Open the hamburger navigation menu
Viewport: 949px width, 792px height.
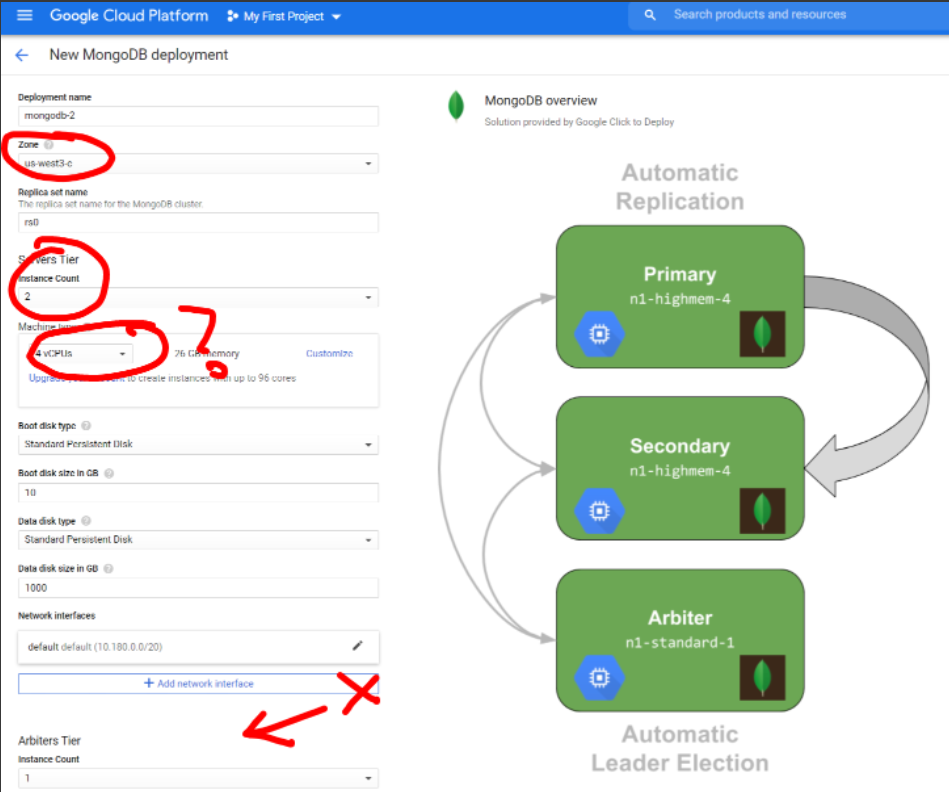(24, 15)
